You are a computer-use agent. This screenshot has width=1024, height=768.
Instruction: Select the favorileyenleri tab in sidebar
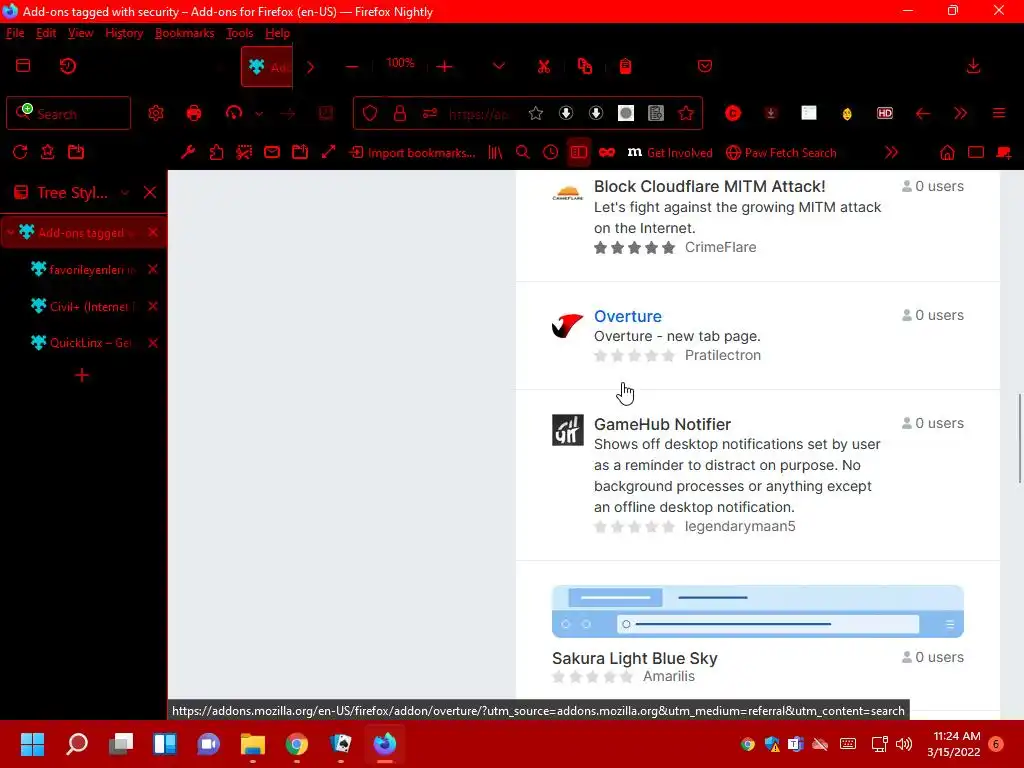click(83, 269)
